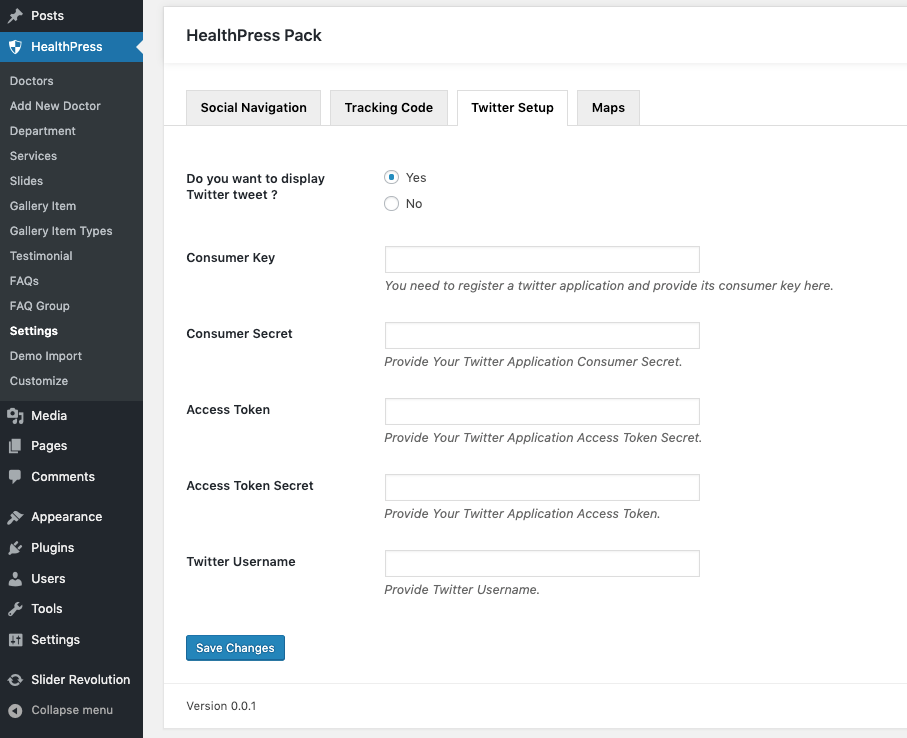Screen dimensions: 907x738
Task: Click the Plugins plug icon
Action: tap(15, 548)
